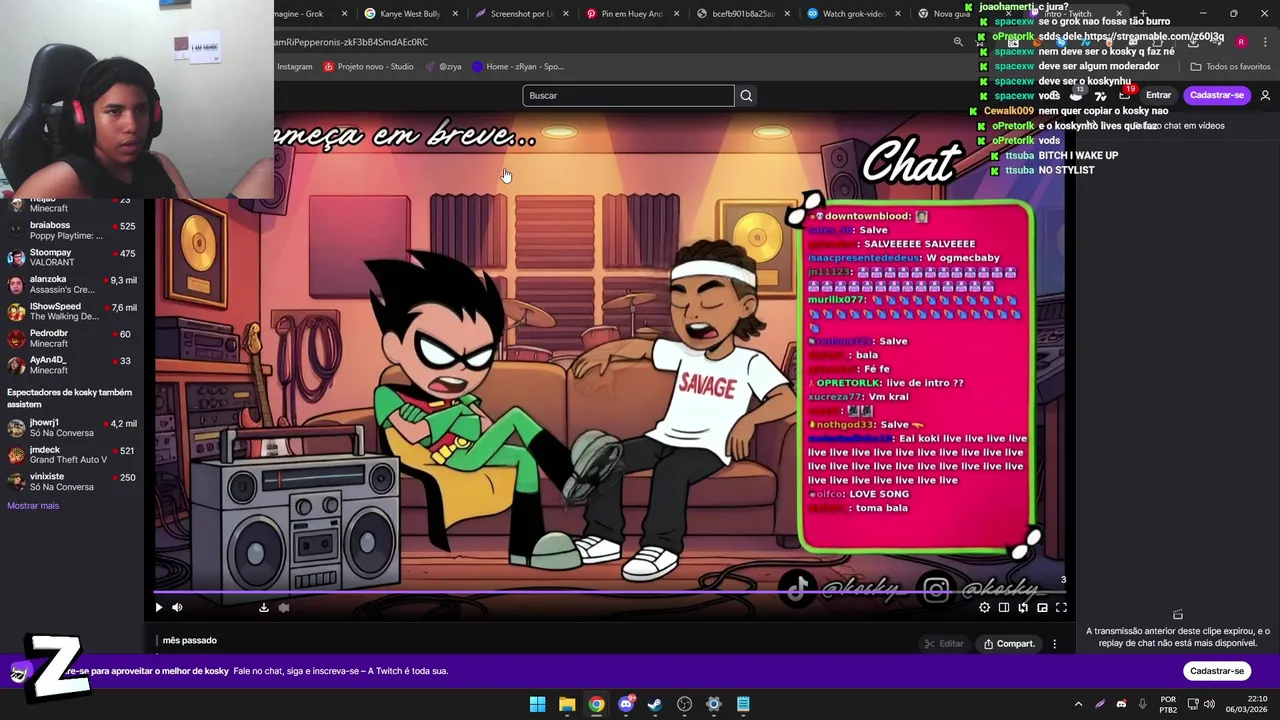
Task: Open Discord from the taskbar
Action: click(626, 704)
